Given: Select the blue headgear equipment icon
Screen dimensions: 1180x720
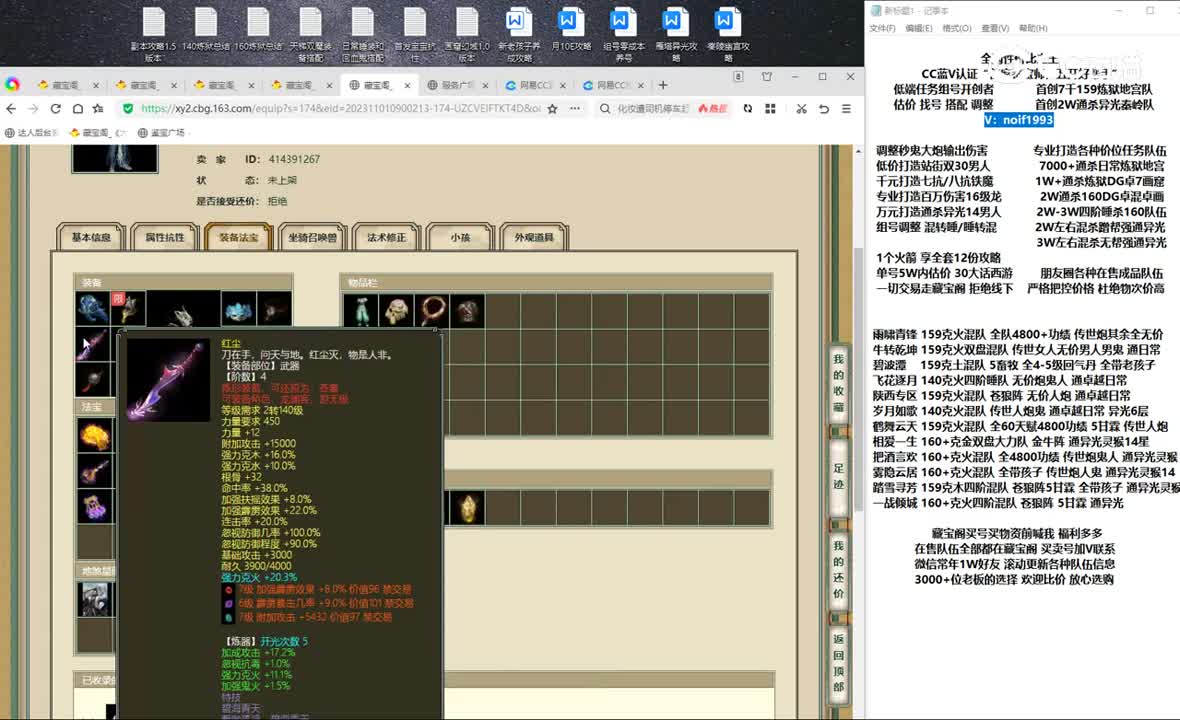Looking at the screenshot, I should pos(92,308).
